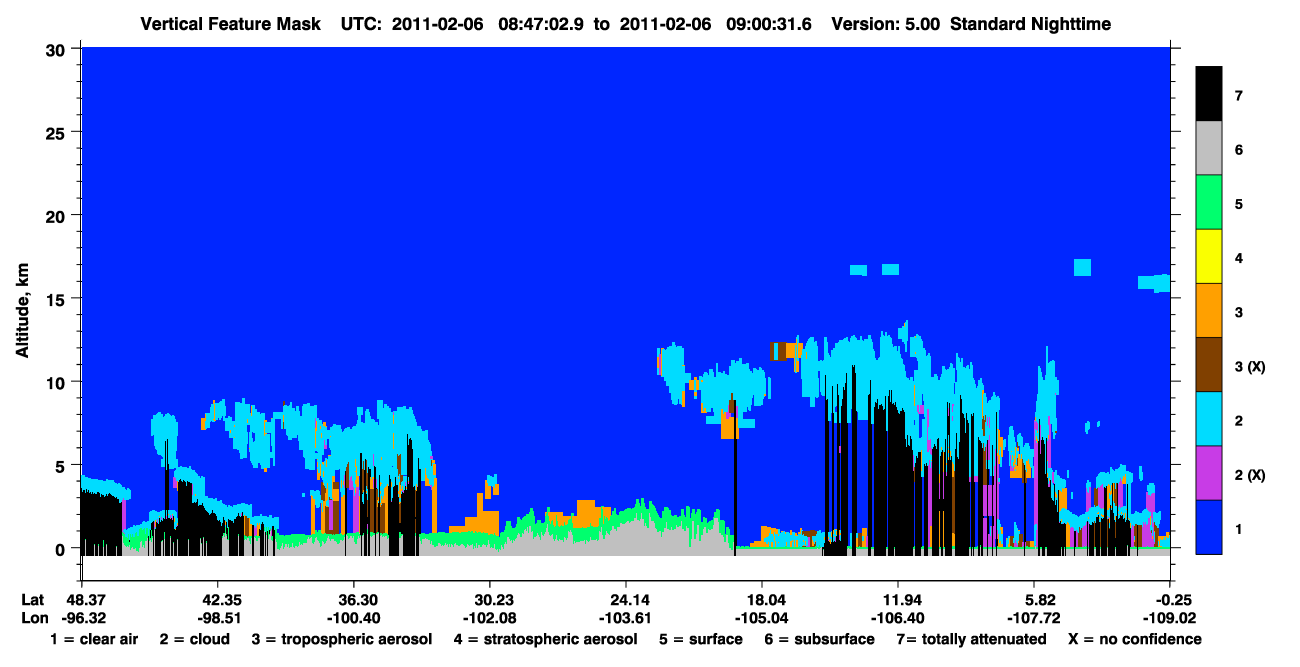Click the colorbar label 4
The width and height of the screenshot is (1300, 667).
tap(1238, 258)
